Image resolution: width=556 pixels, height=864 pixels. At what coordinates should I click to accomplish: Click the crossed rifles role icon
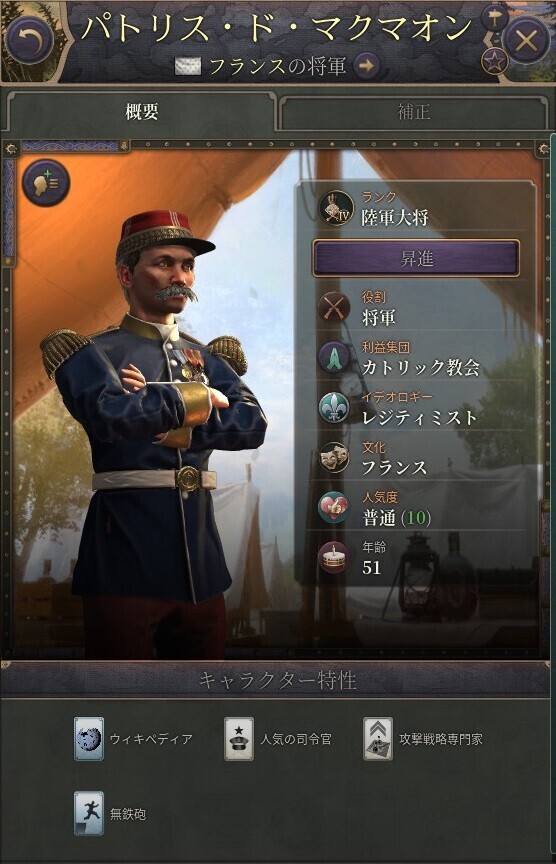tap(334, 307)
